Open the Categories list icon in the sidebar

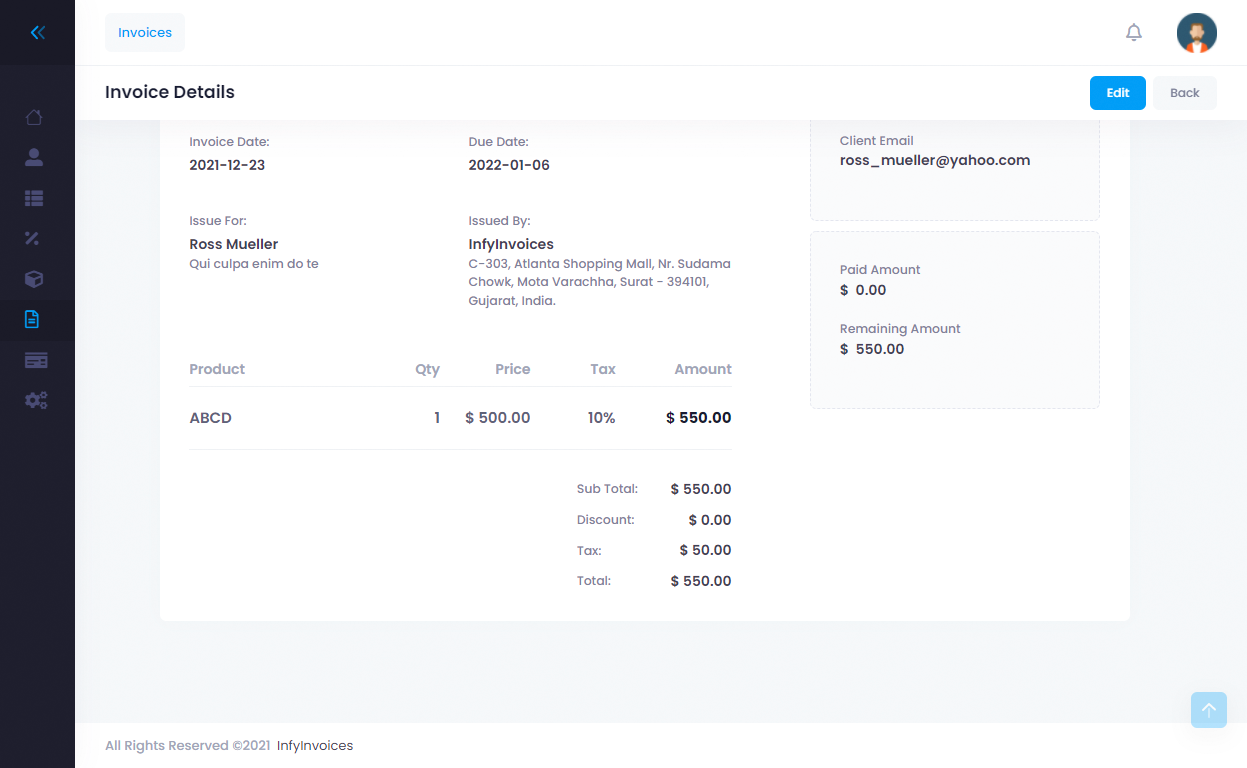[x=34, y=198]
